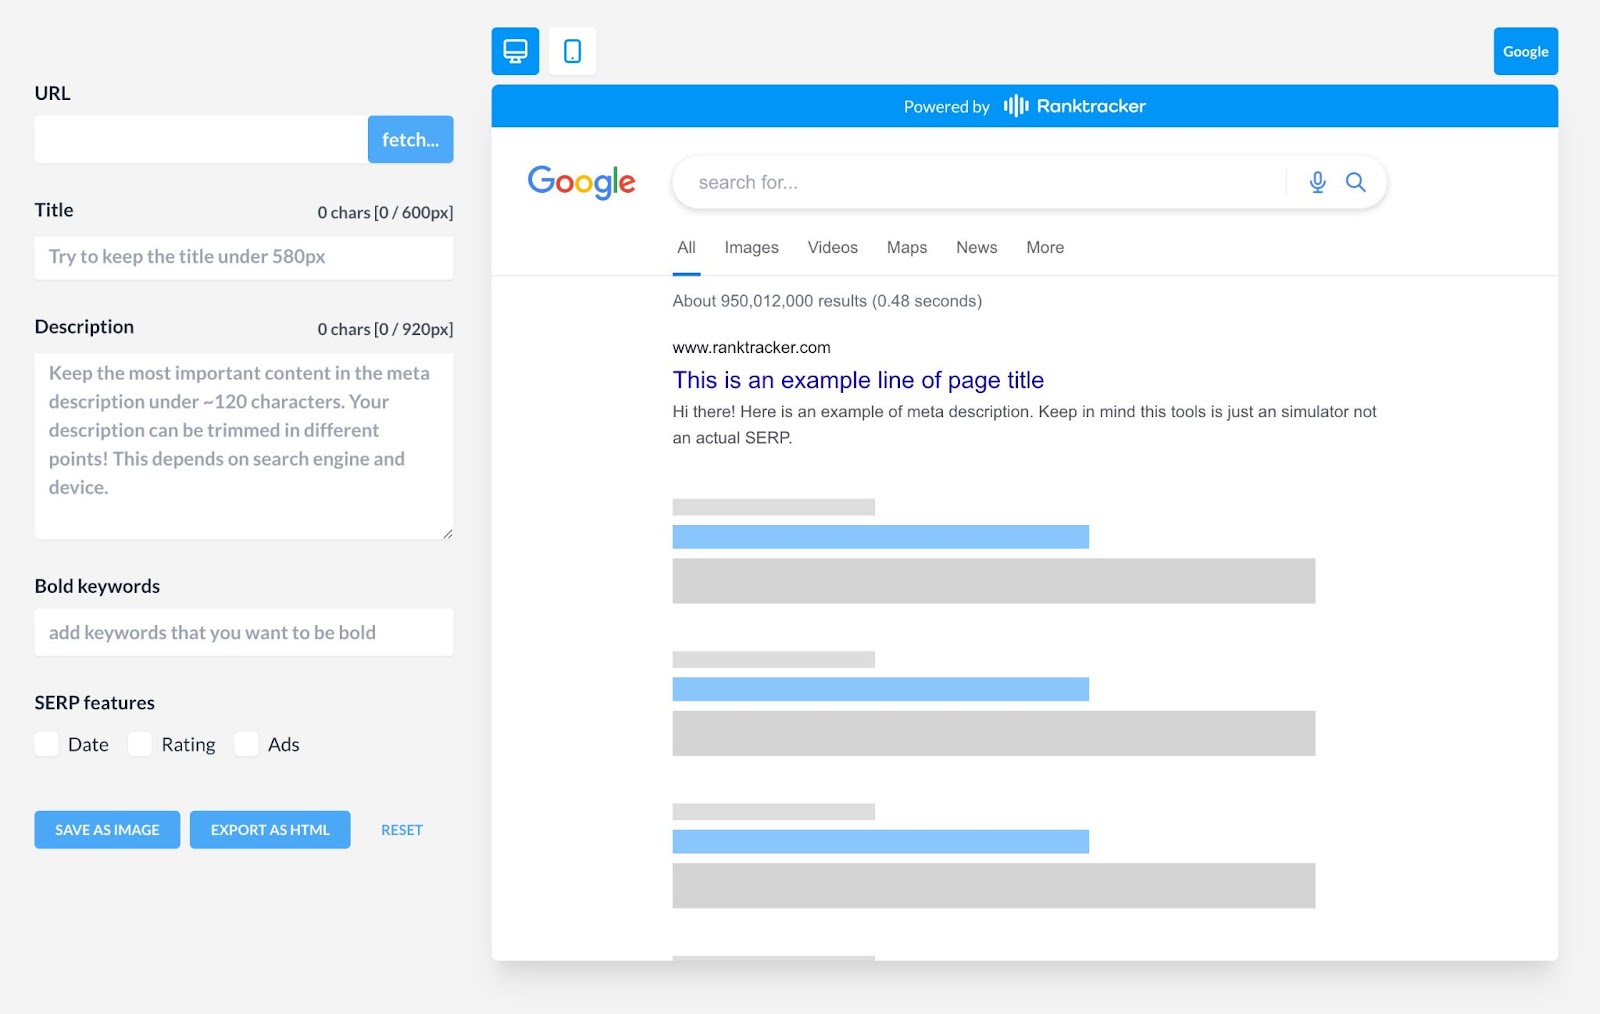The image size is (1600, 1014).
Task: Click the EXPORT AS HTML button
Action: (269, 829)
